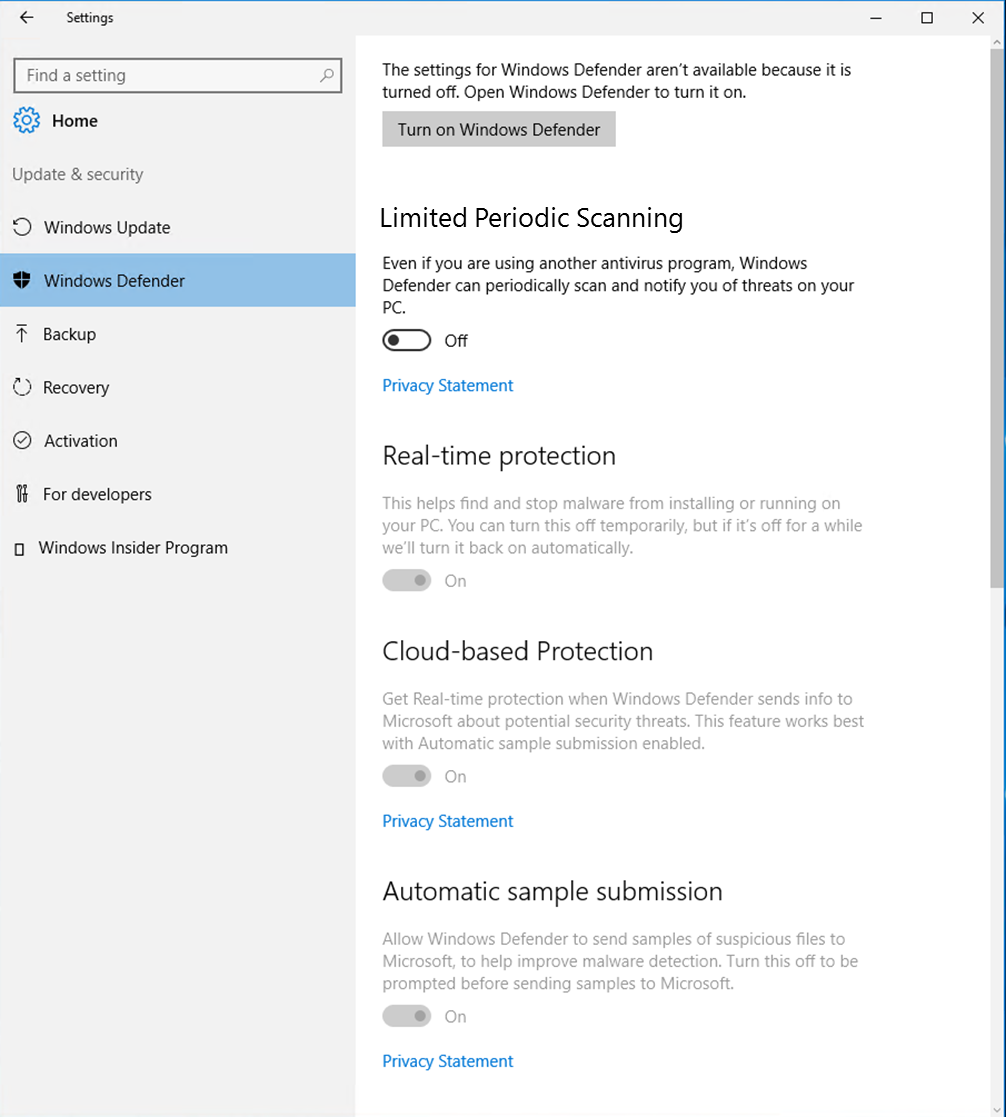
Task: Open Privacy Statement under Cloud-based Protection
Action: 447,821
